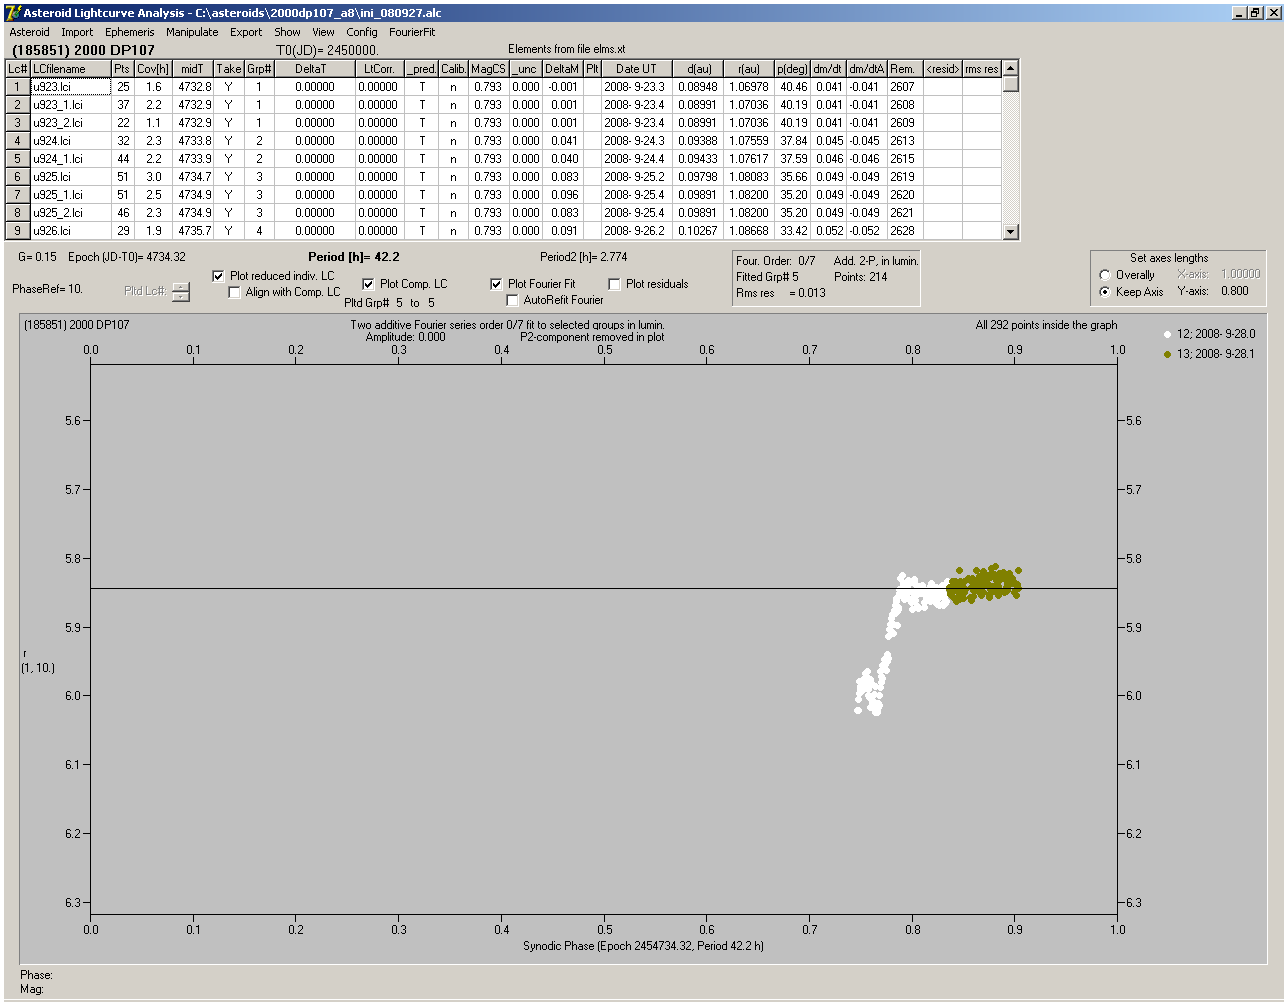Open the FourierFit menu
Screen dimensions: 1288x1002
coord(412,32)
